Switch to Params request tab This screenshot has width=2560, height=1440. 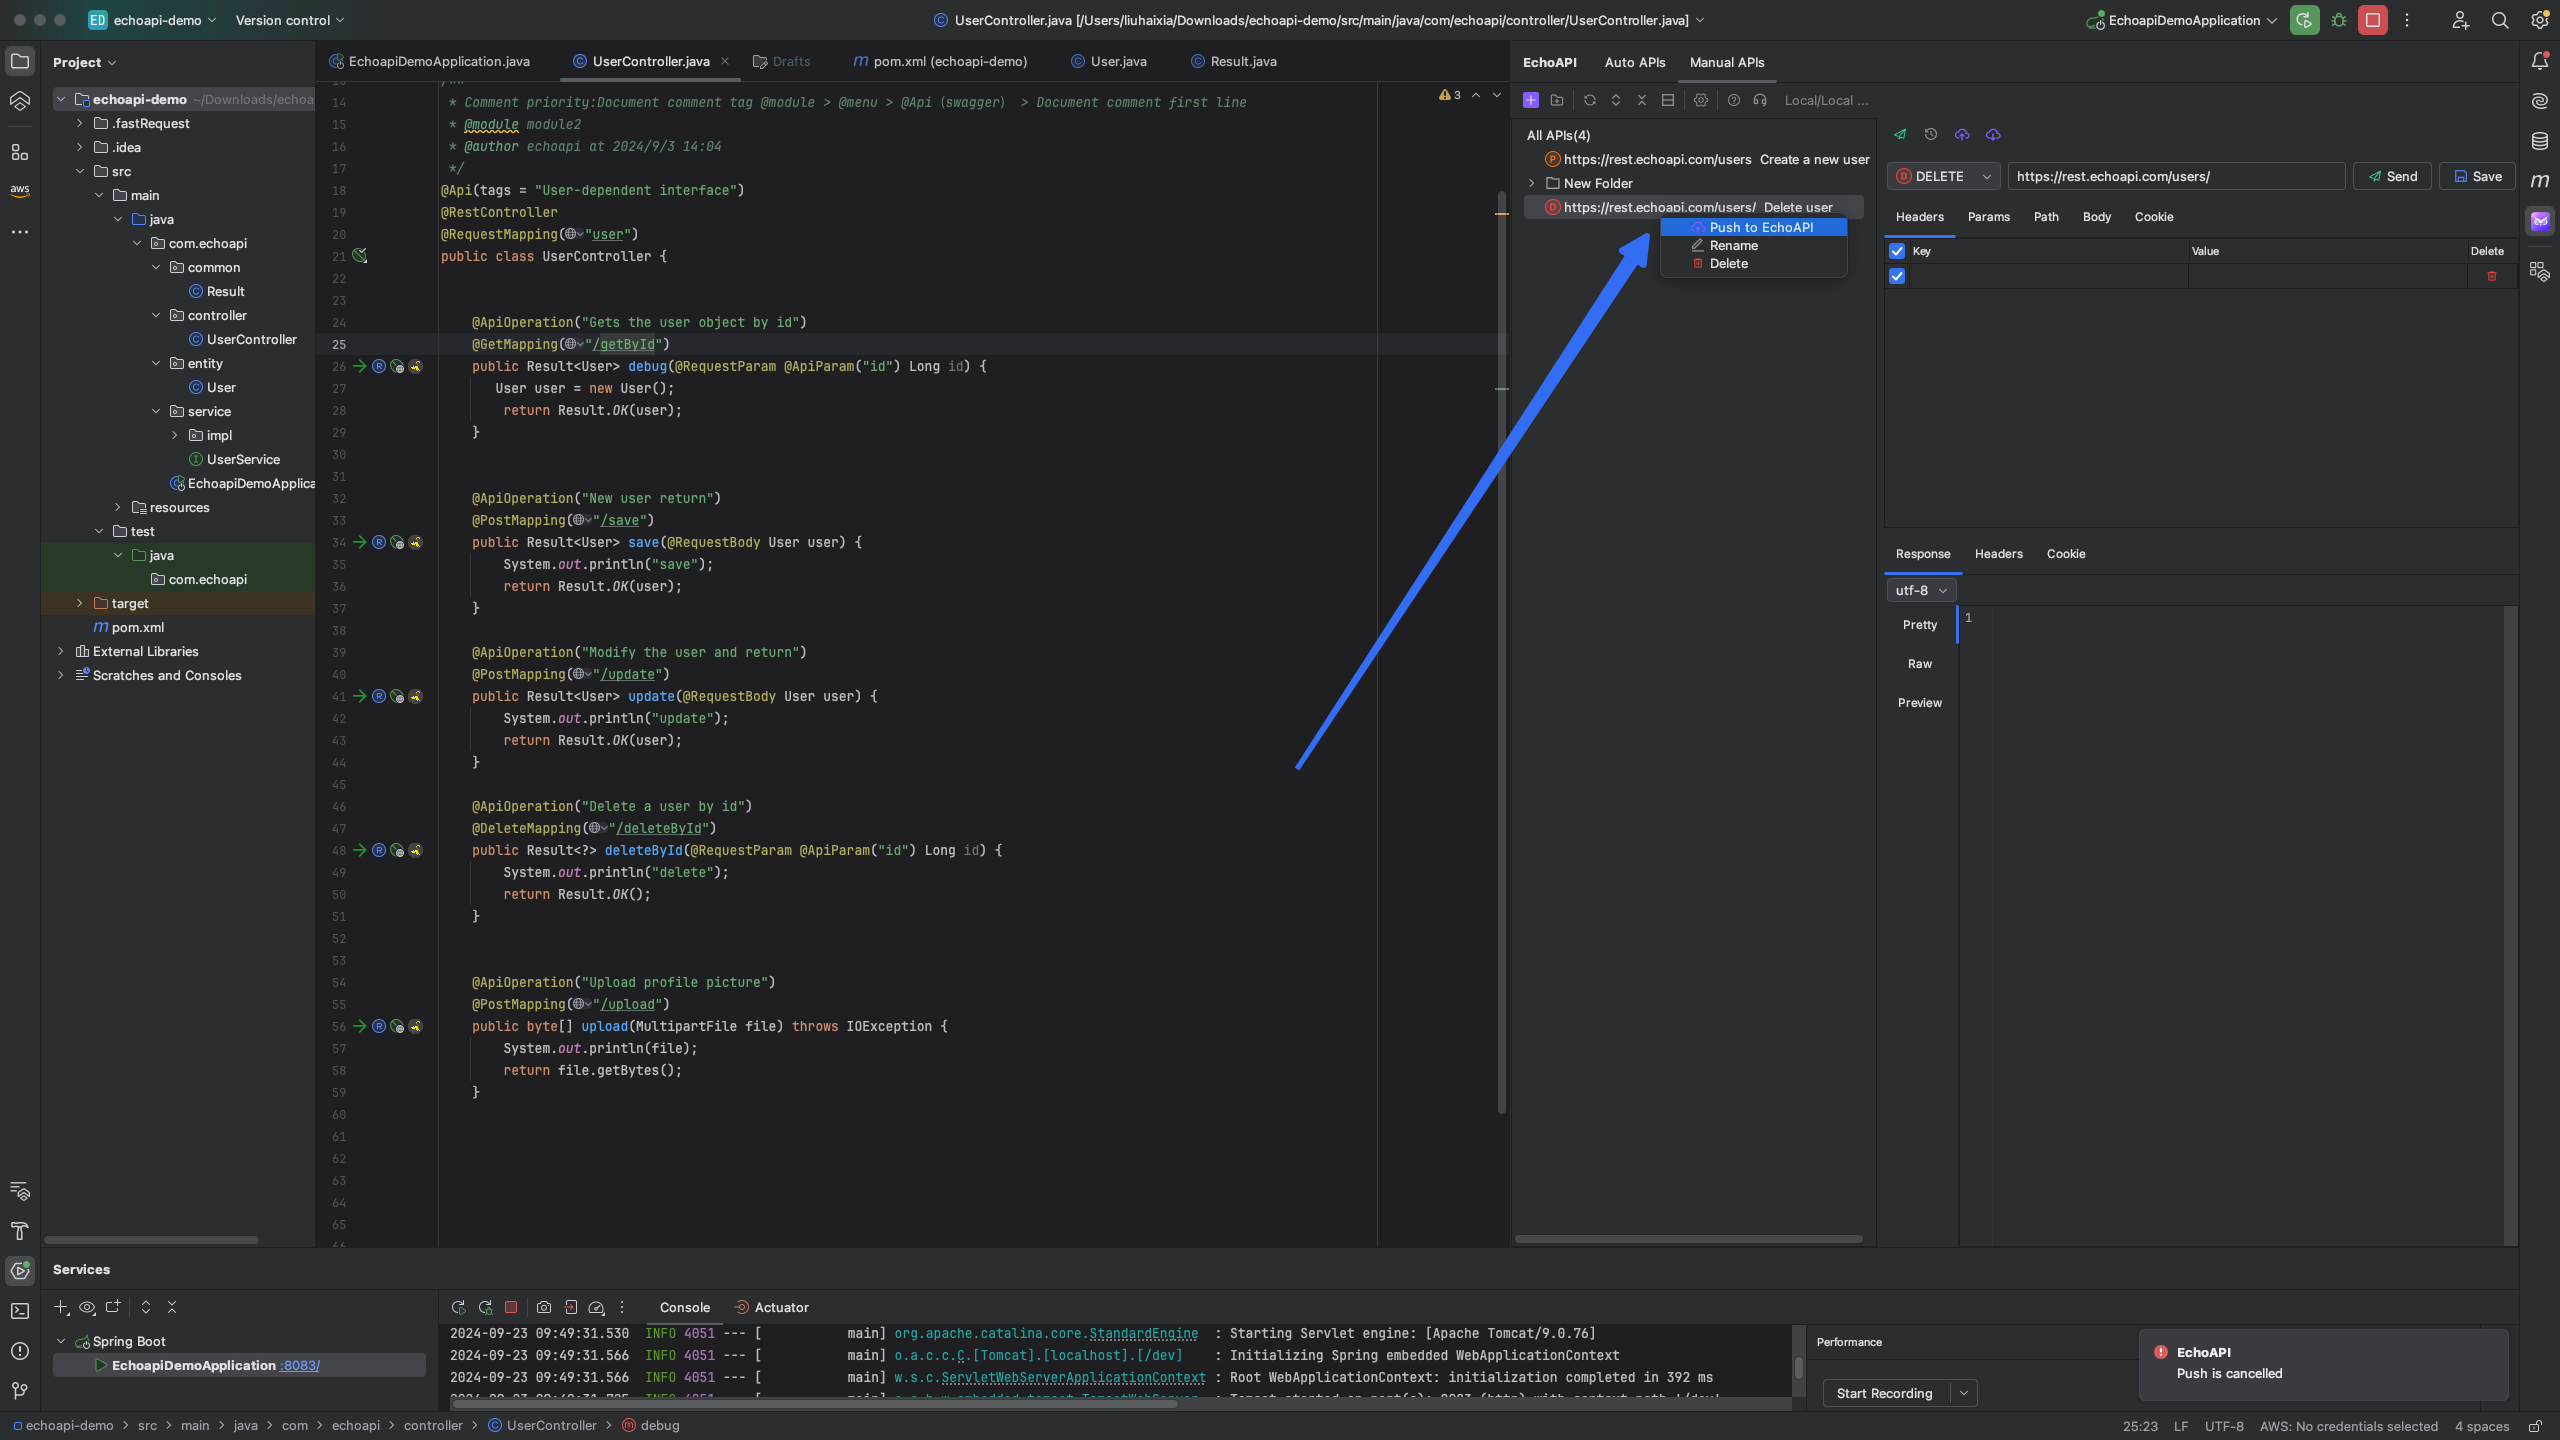point(1988,217)
